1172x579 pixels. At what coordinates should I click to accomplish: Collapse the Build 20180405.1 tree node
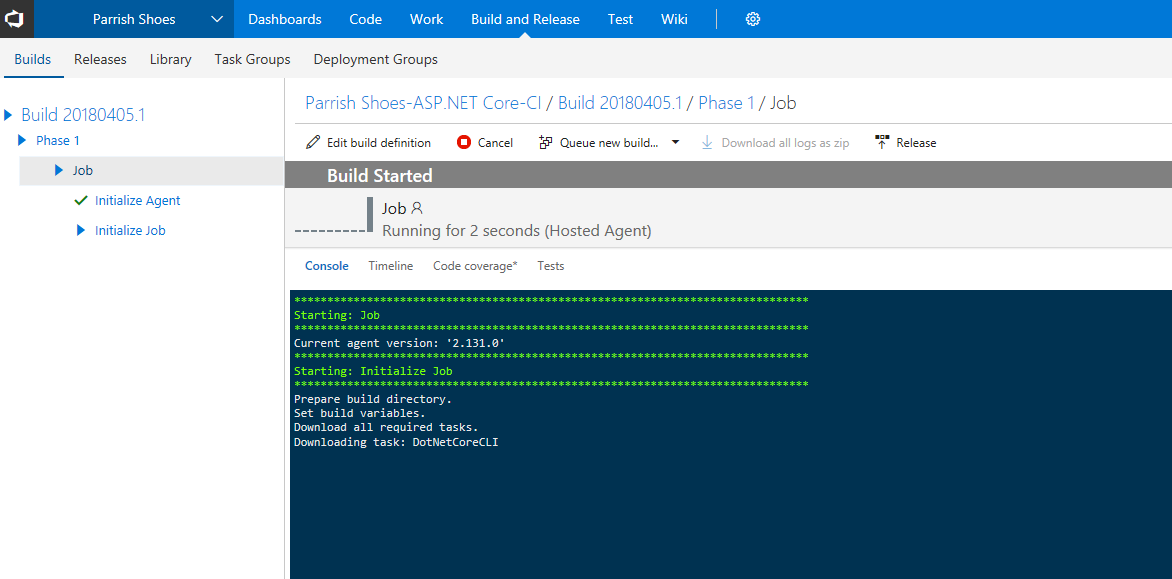[10, 115]
